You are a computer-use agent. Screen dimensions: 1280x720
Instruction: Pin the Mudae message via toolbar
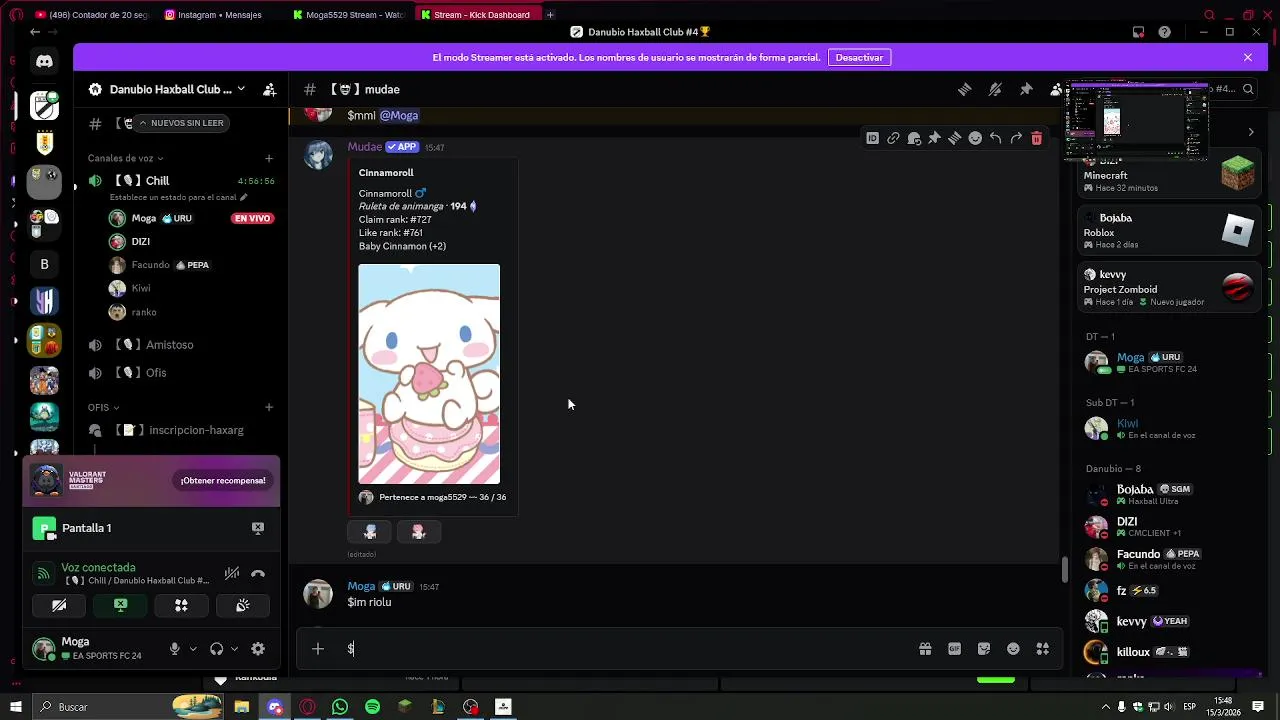coord(934,139)
